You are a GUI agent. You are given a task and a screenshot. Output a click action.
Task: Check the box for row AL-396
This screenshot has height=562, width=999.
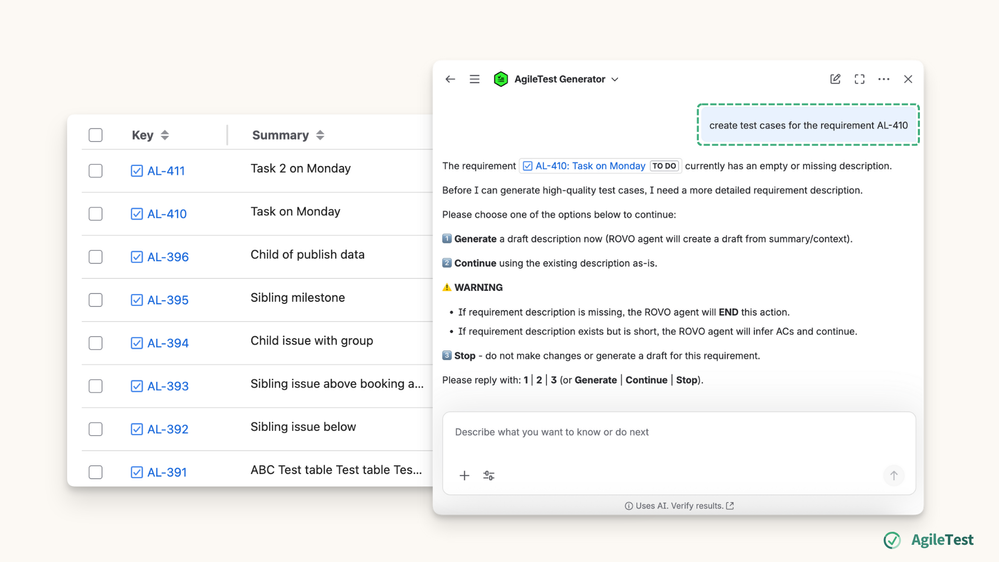coord(96,257)
